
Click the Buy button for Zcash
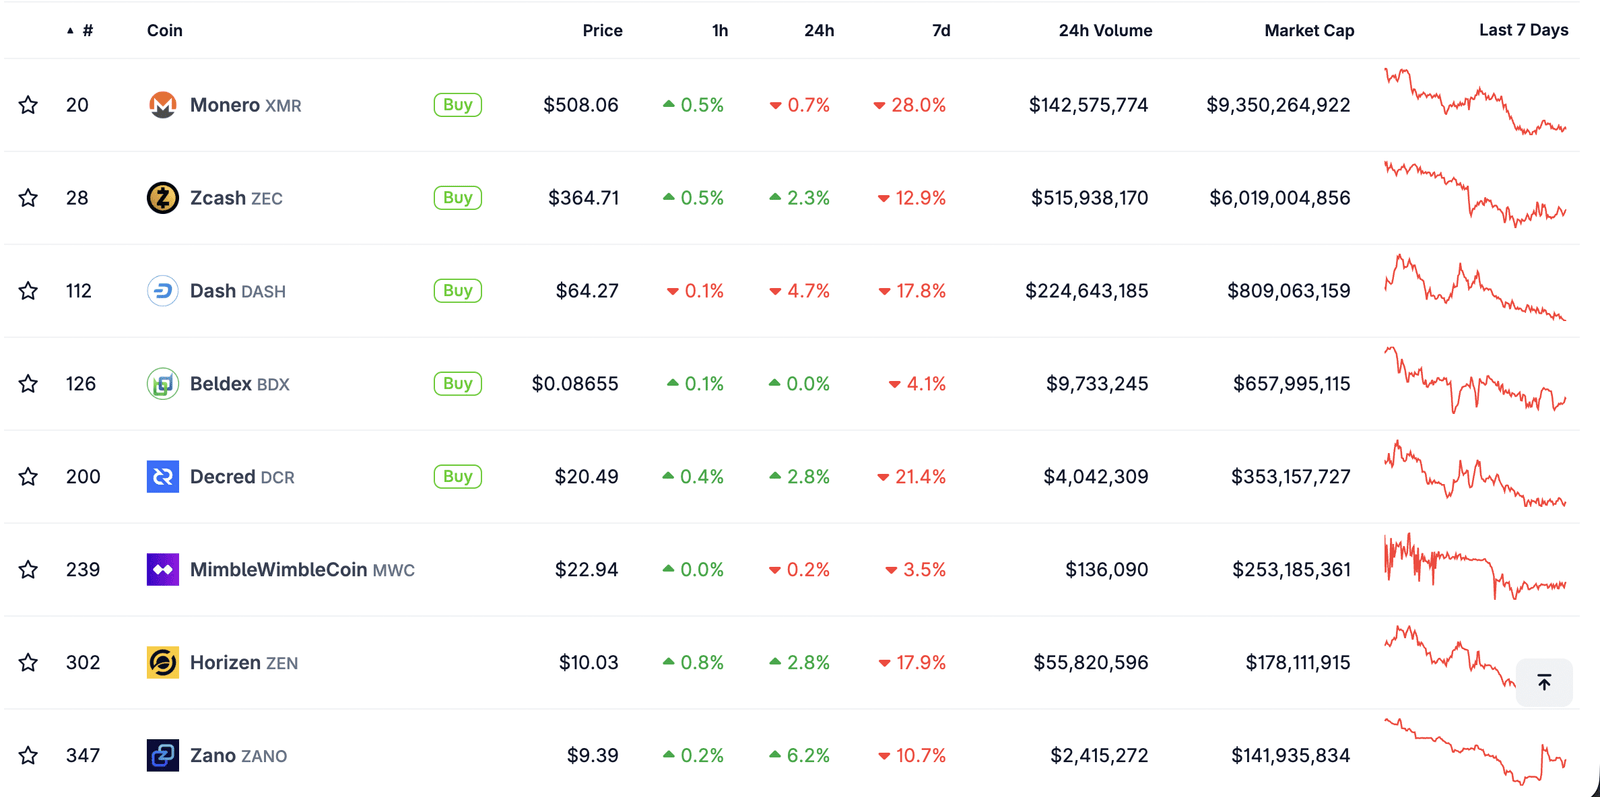pyautogui.click(x=457, y=197)
